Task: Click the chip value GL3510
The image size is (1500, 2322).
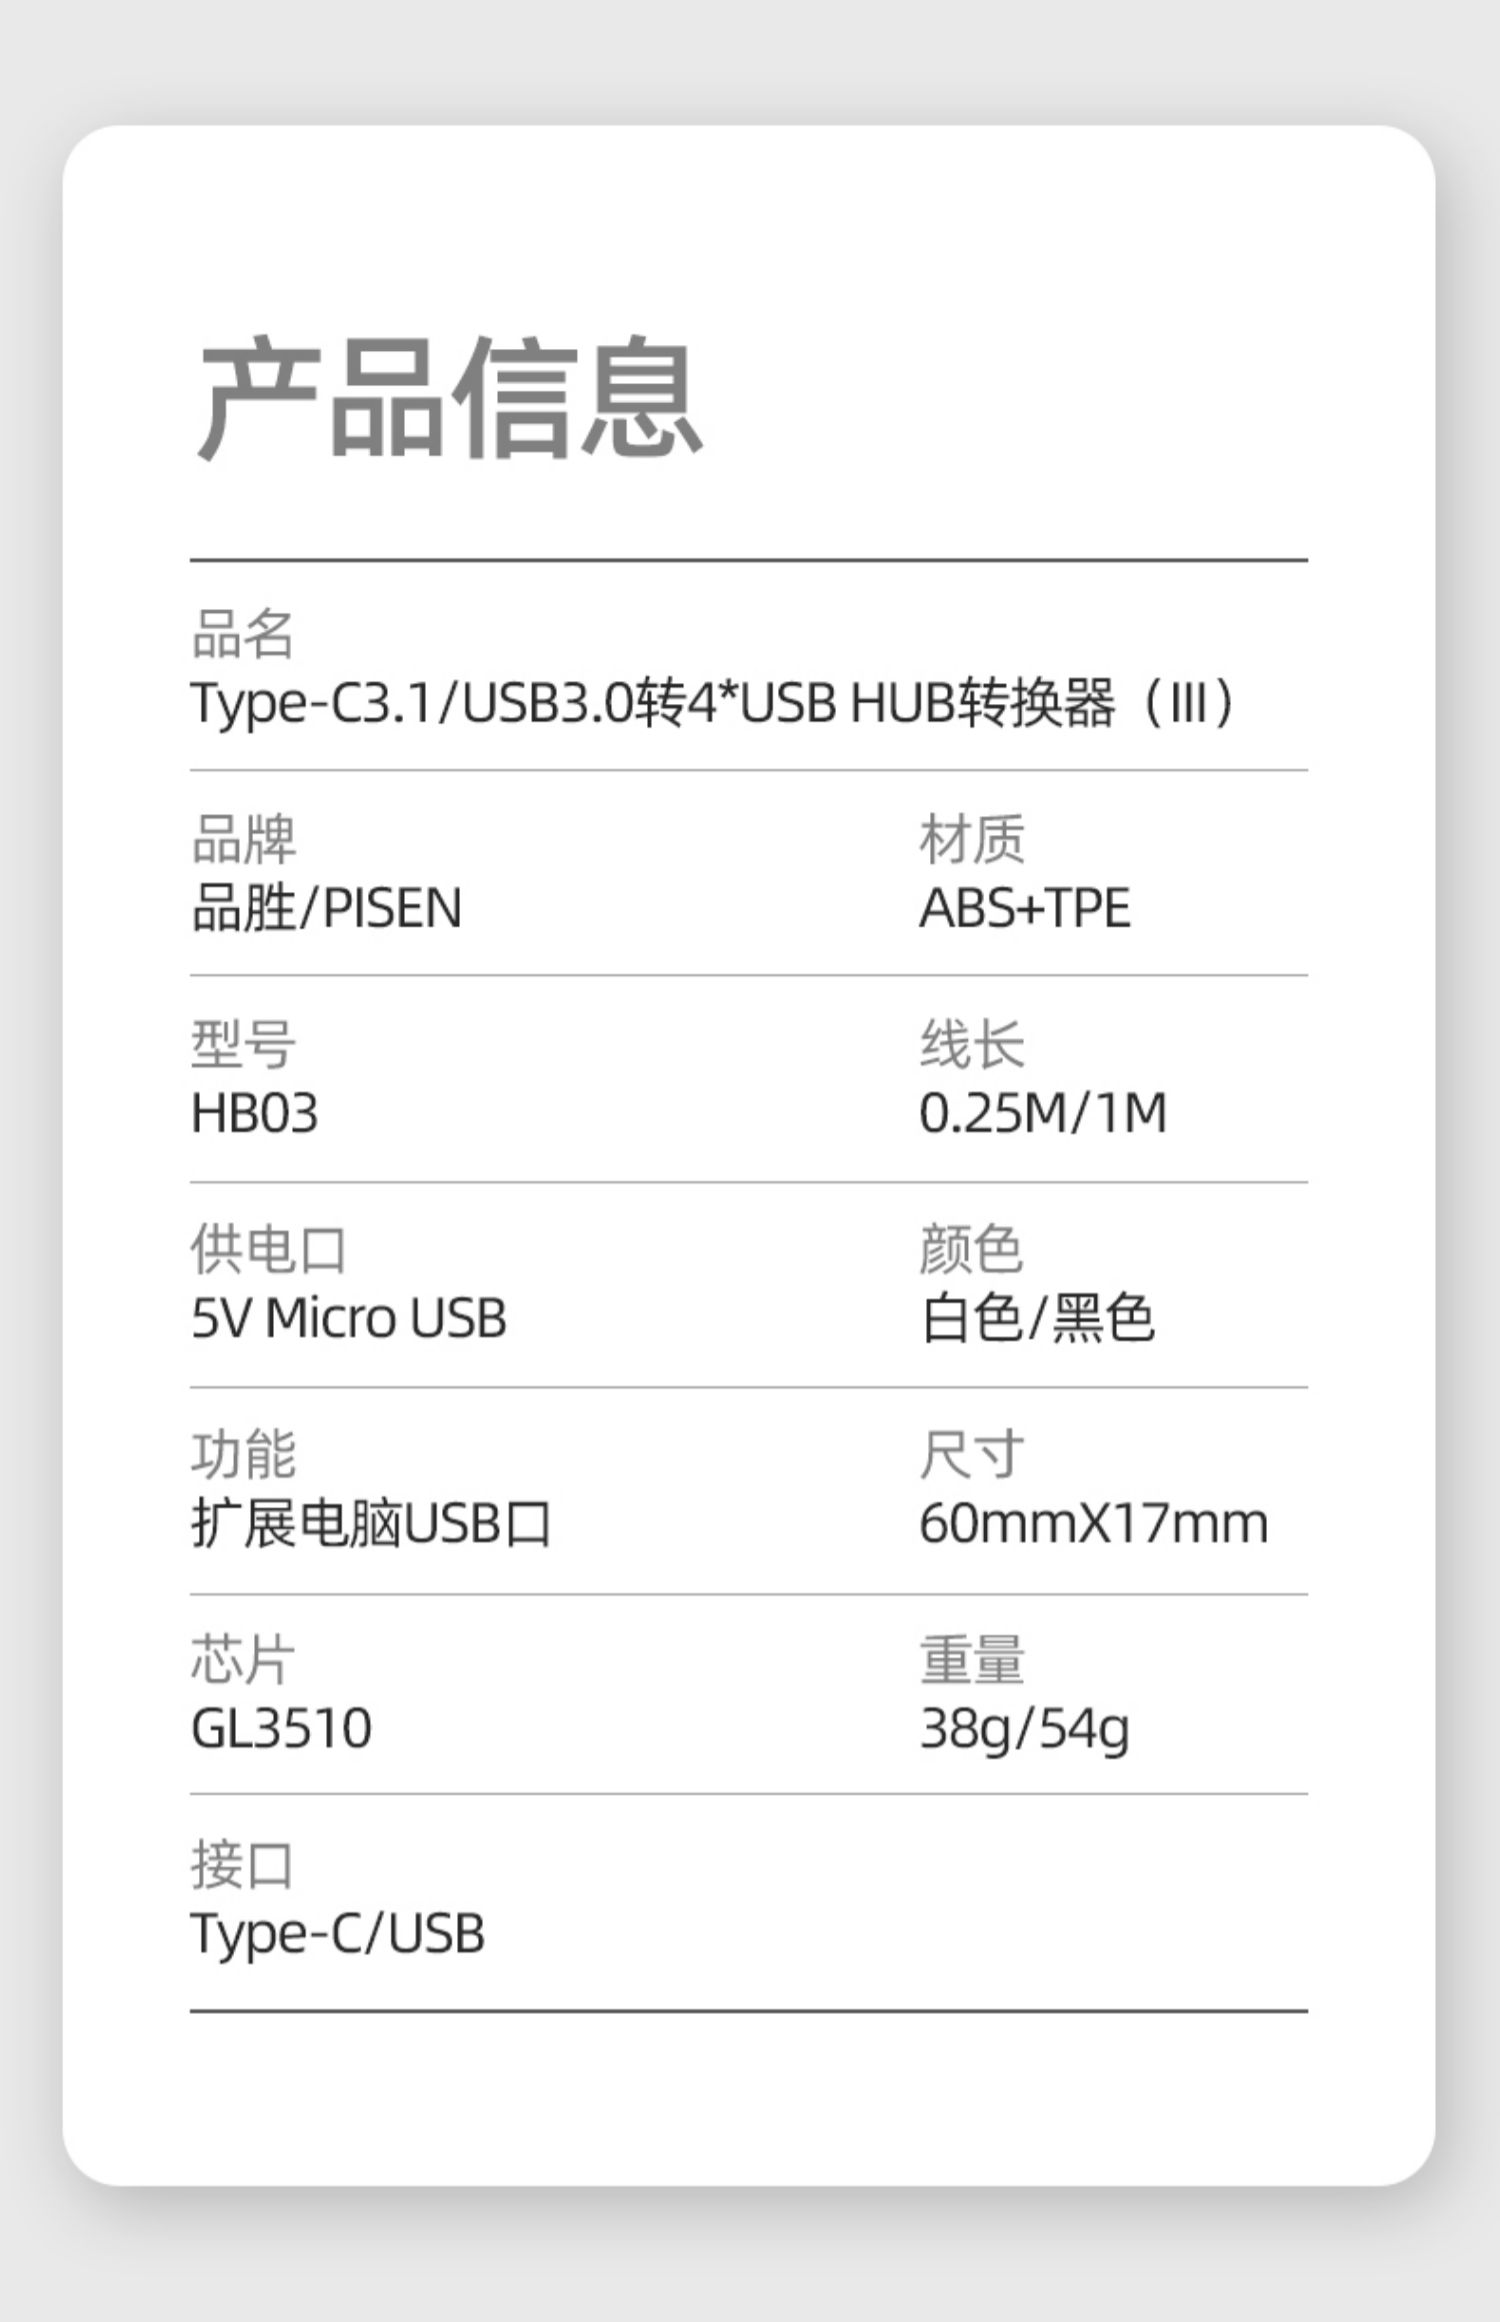Action: pos(281,1729)
